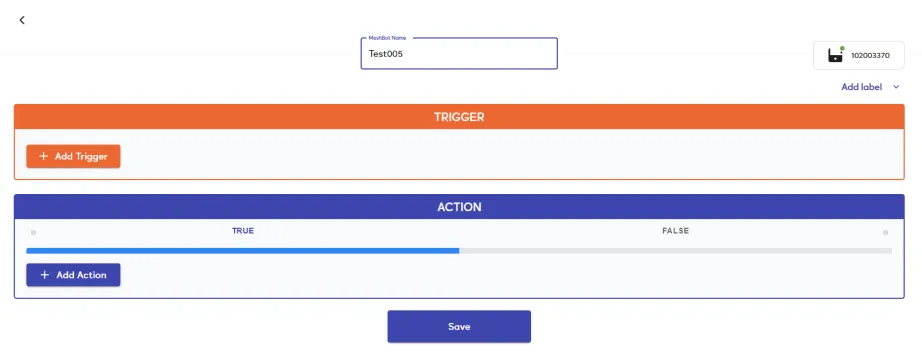Click the plus icon on Add Action
Image resolution: width=922 pixels, height=362 pixels.
[x=44, y=275]
